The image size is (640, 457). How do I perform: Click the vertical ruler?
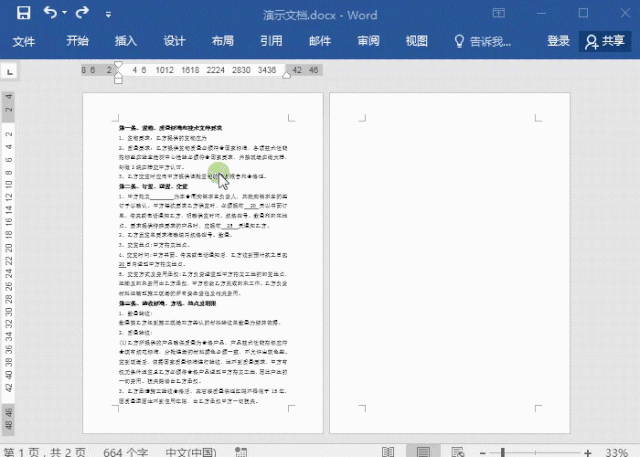(9, 263)
